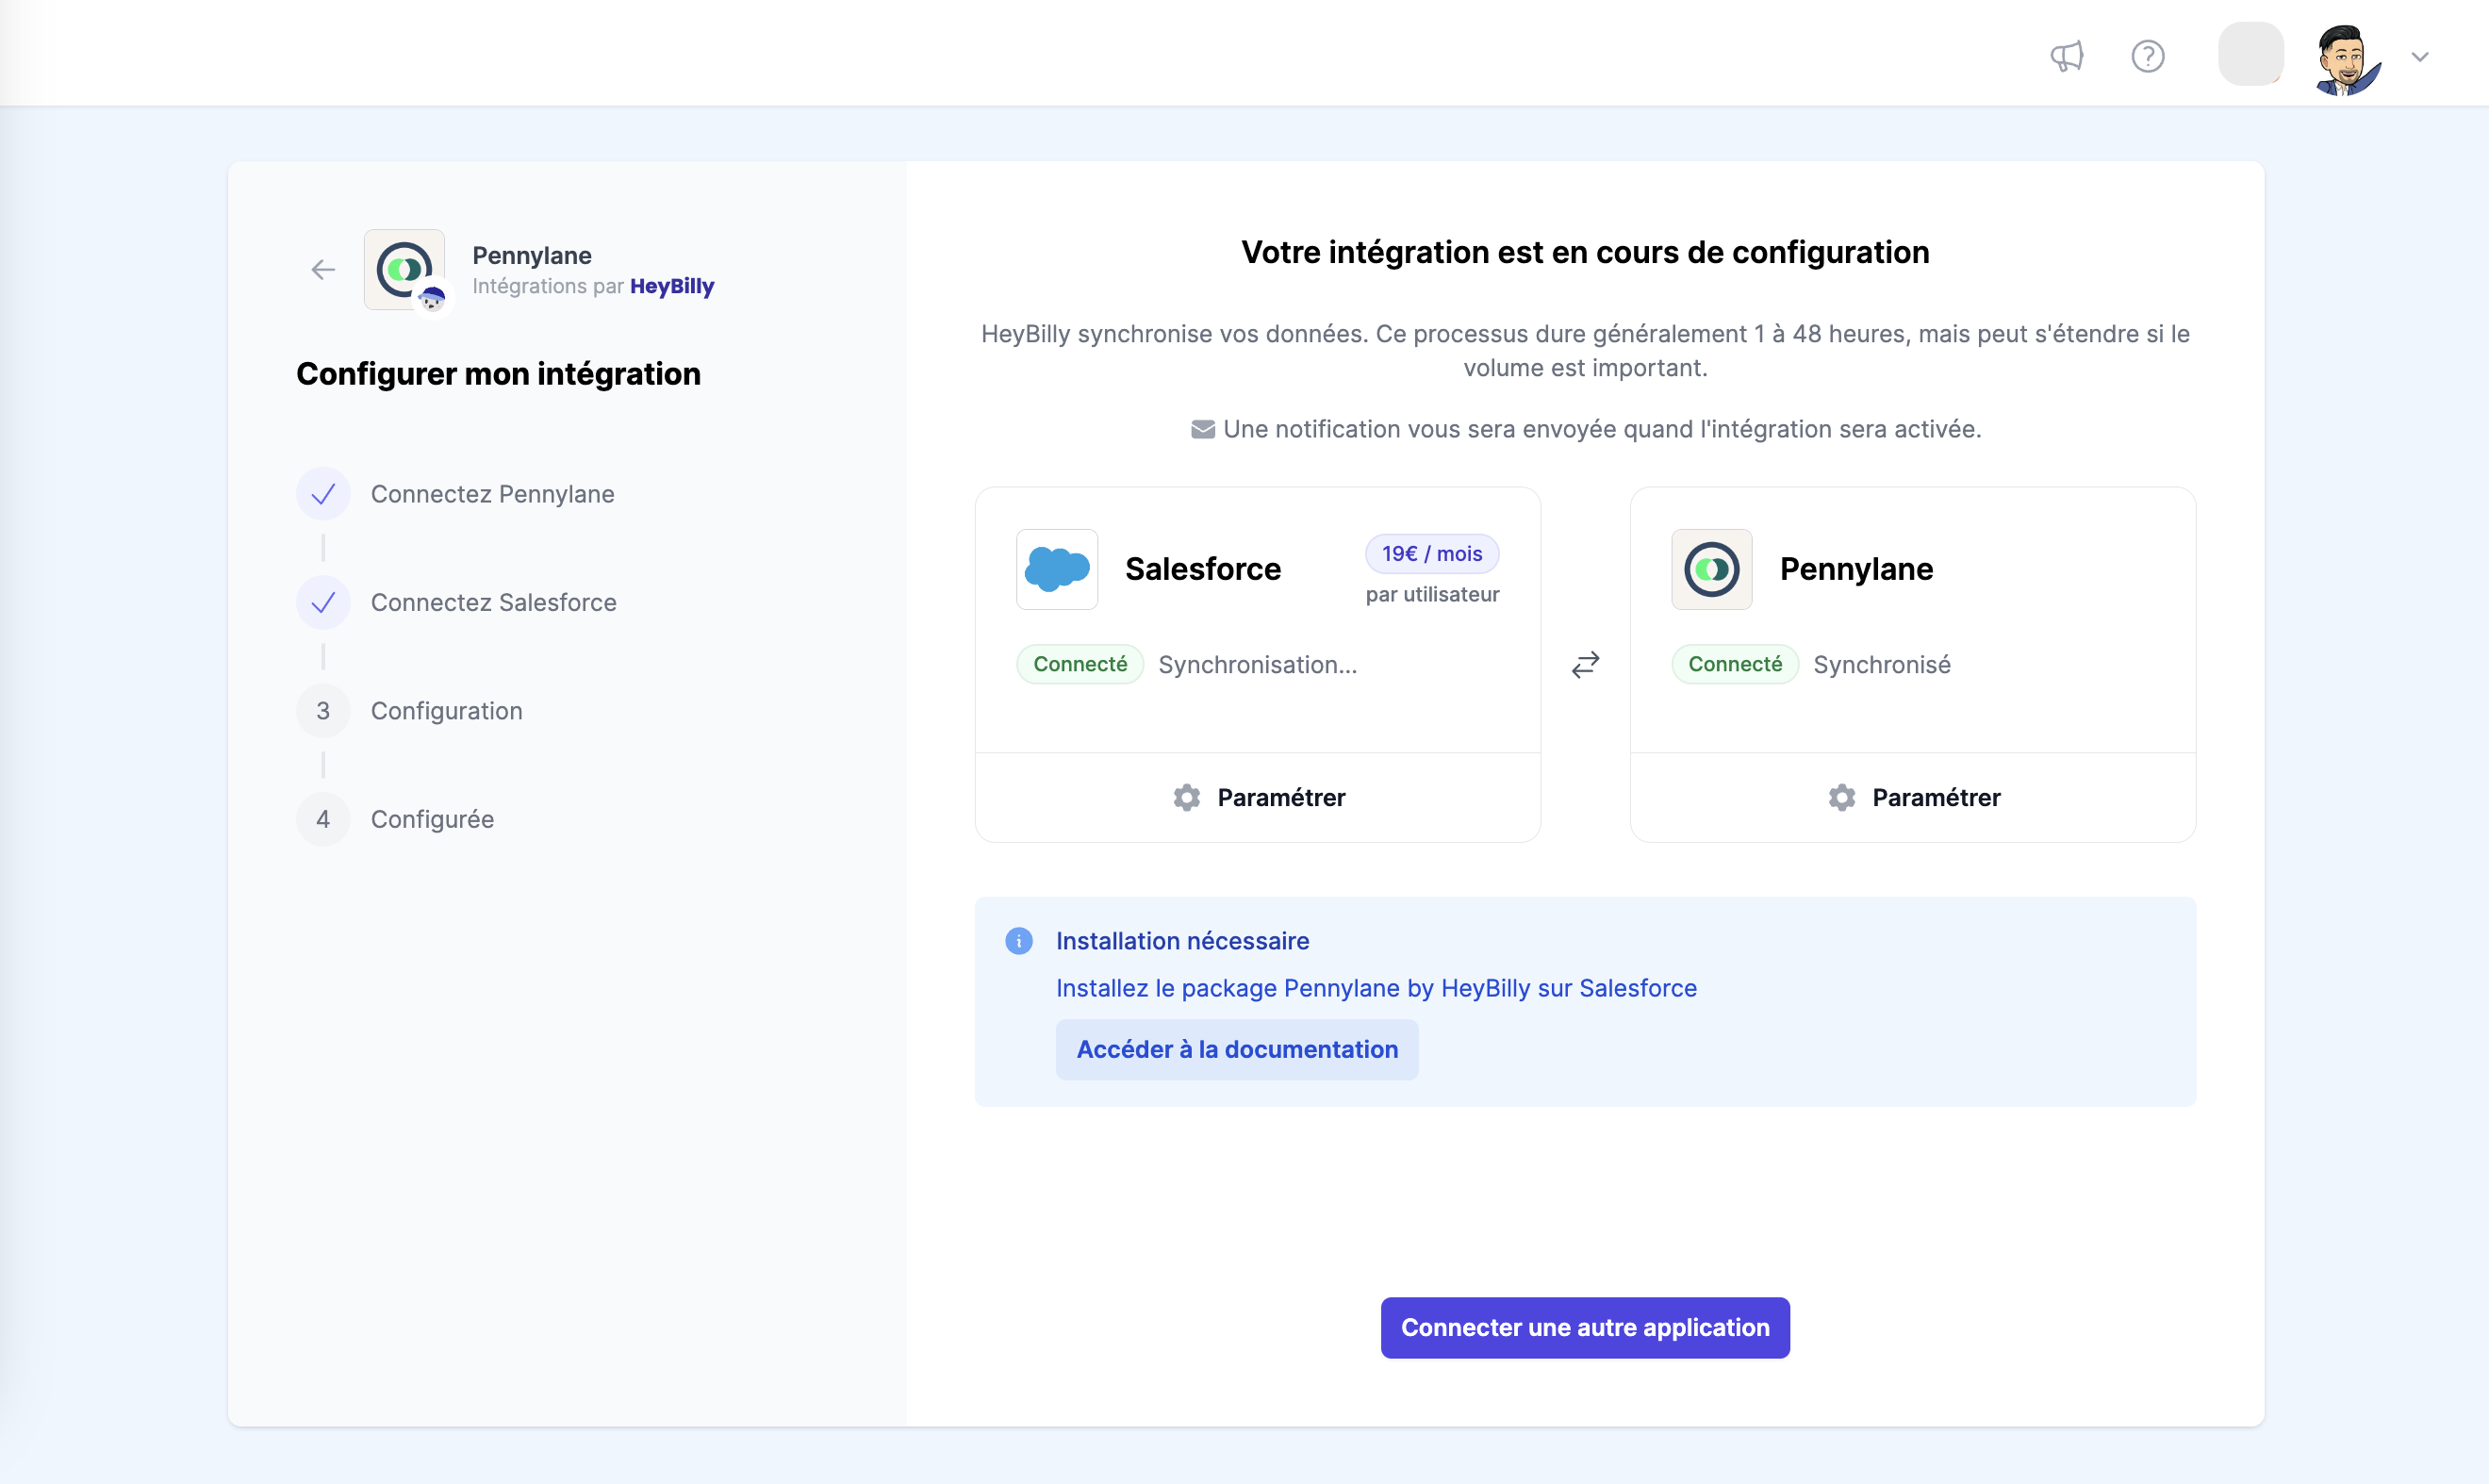Image resolution: width=2489 pixels, height=1484 pixels.
Task: Select the Connectez Pennylane checkmark step icon
Action: [323, 494]
